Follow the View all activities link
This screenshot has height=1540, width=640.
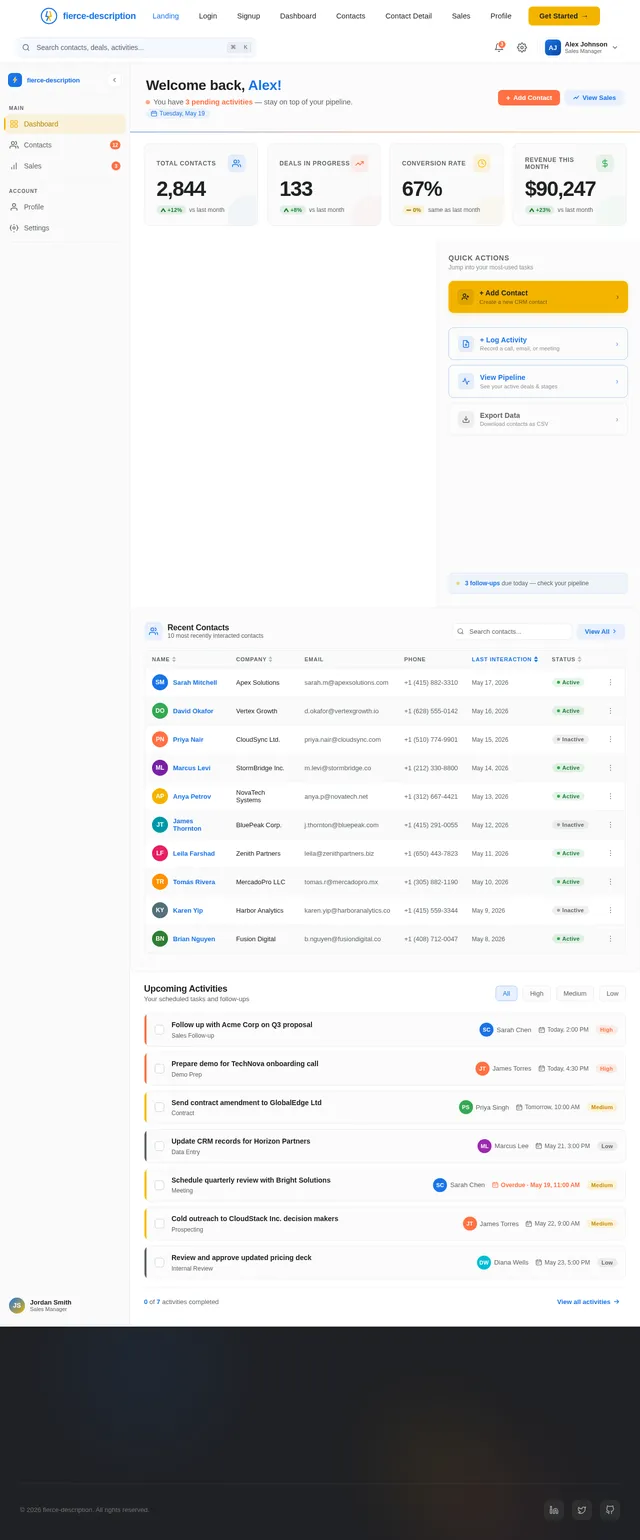coord(588,1302)
